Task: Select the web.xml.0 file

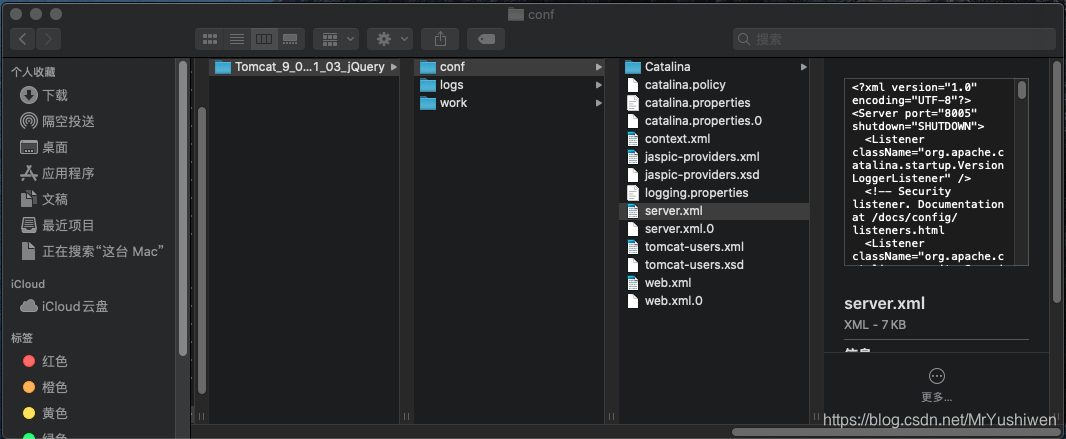Action: pos(714,301)
